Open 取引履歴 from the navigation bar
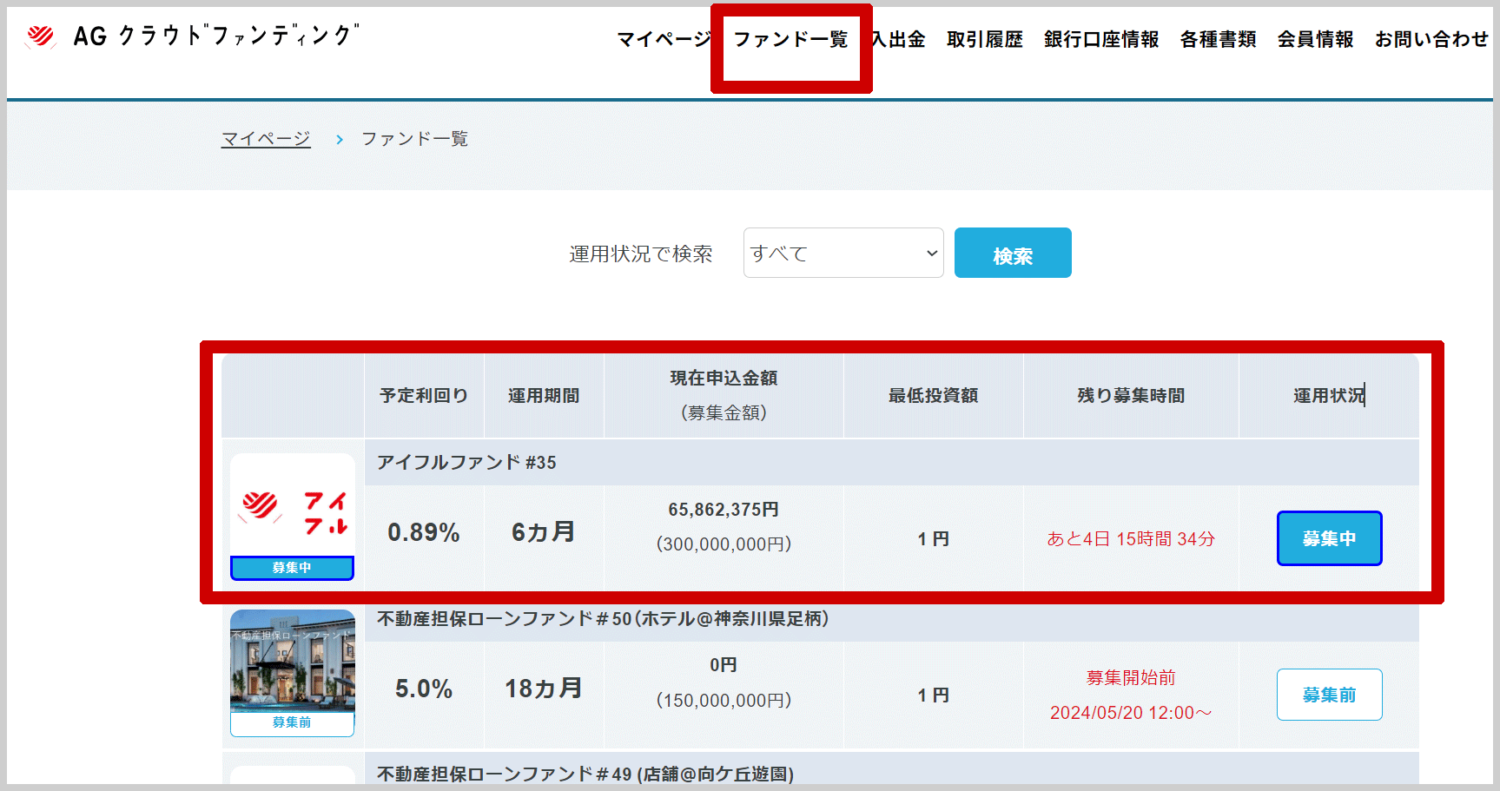Image resolution: width=1500 pixels, height=791 pixels. pyautogui.click(x=985, y=40)
